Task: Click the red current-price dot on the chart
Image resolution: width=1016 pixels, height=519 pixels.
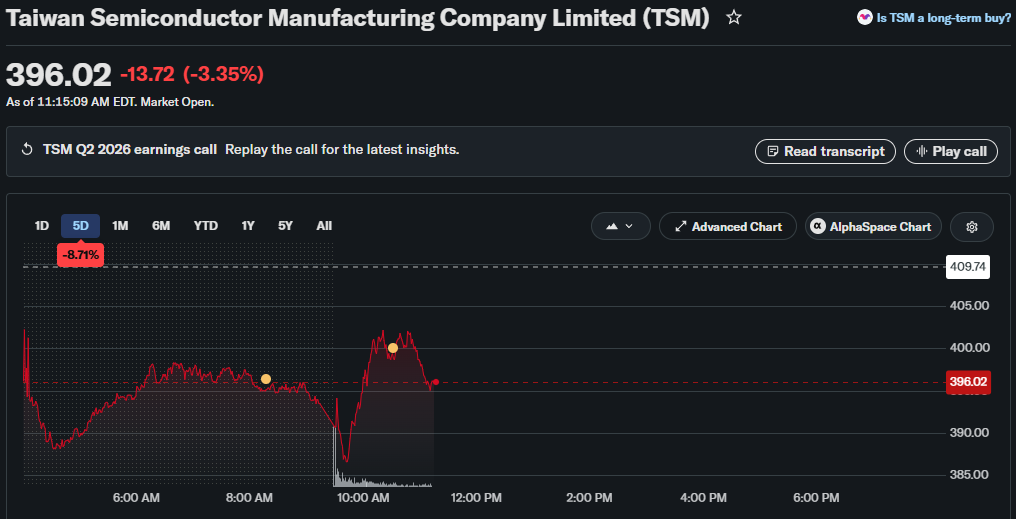Action: pyautogui.click(x=435, y=382)
